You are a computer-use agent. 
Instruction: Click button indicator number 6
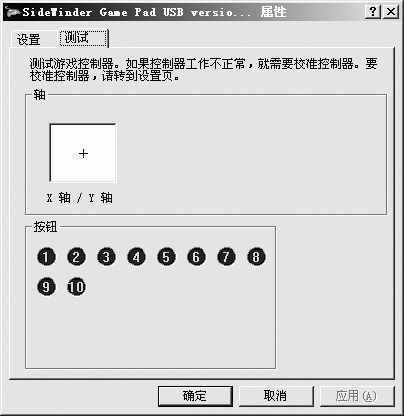[196, 257]
